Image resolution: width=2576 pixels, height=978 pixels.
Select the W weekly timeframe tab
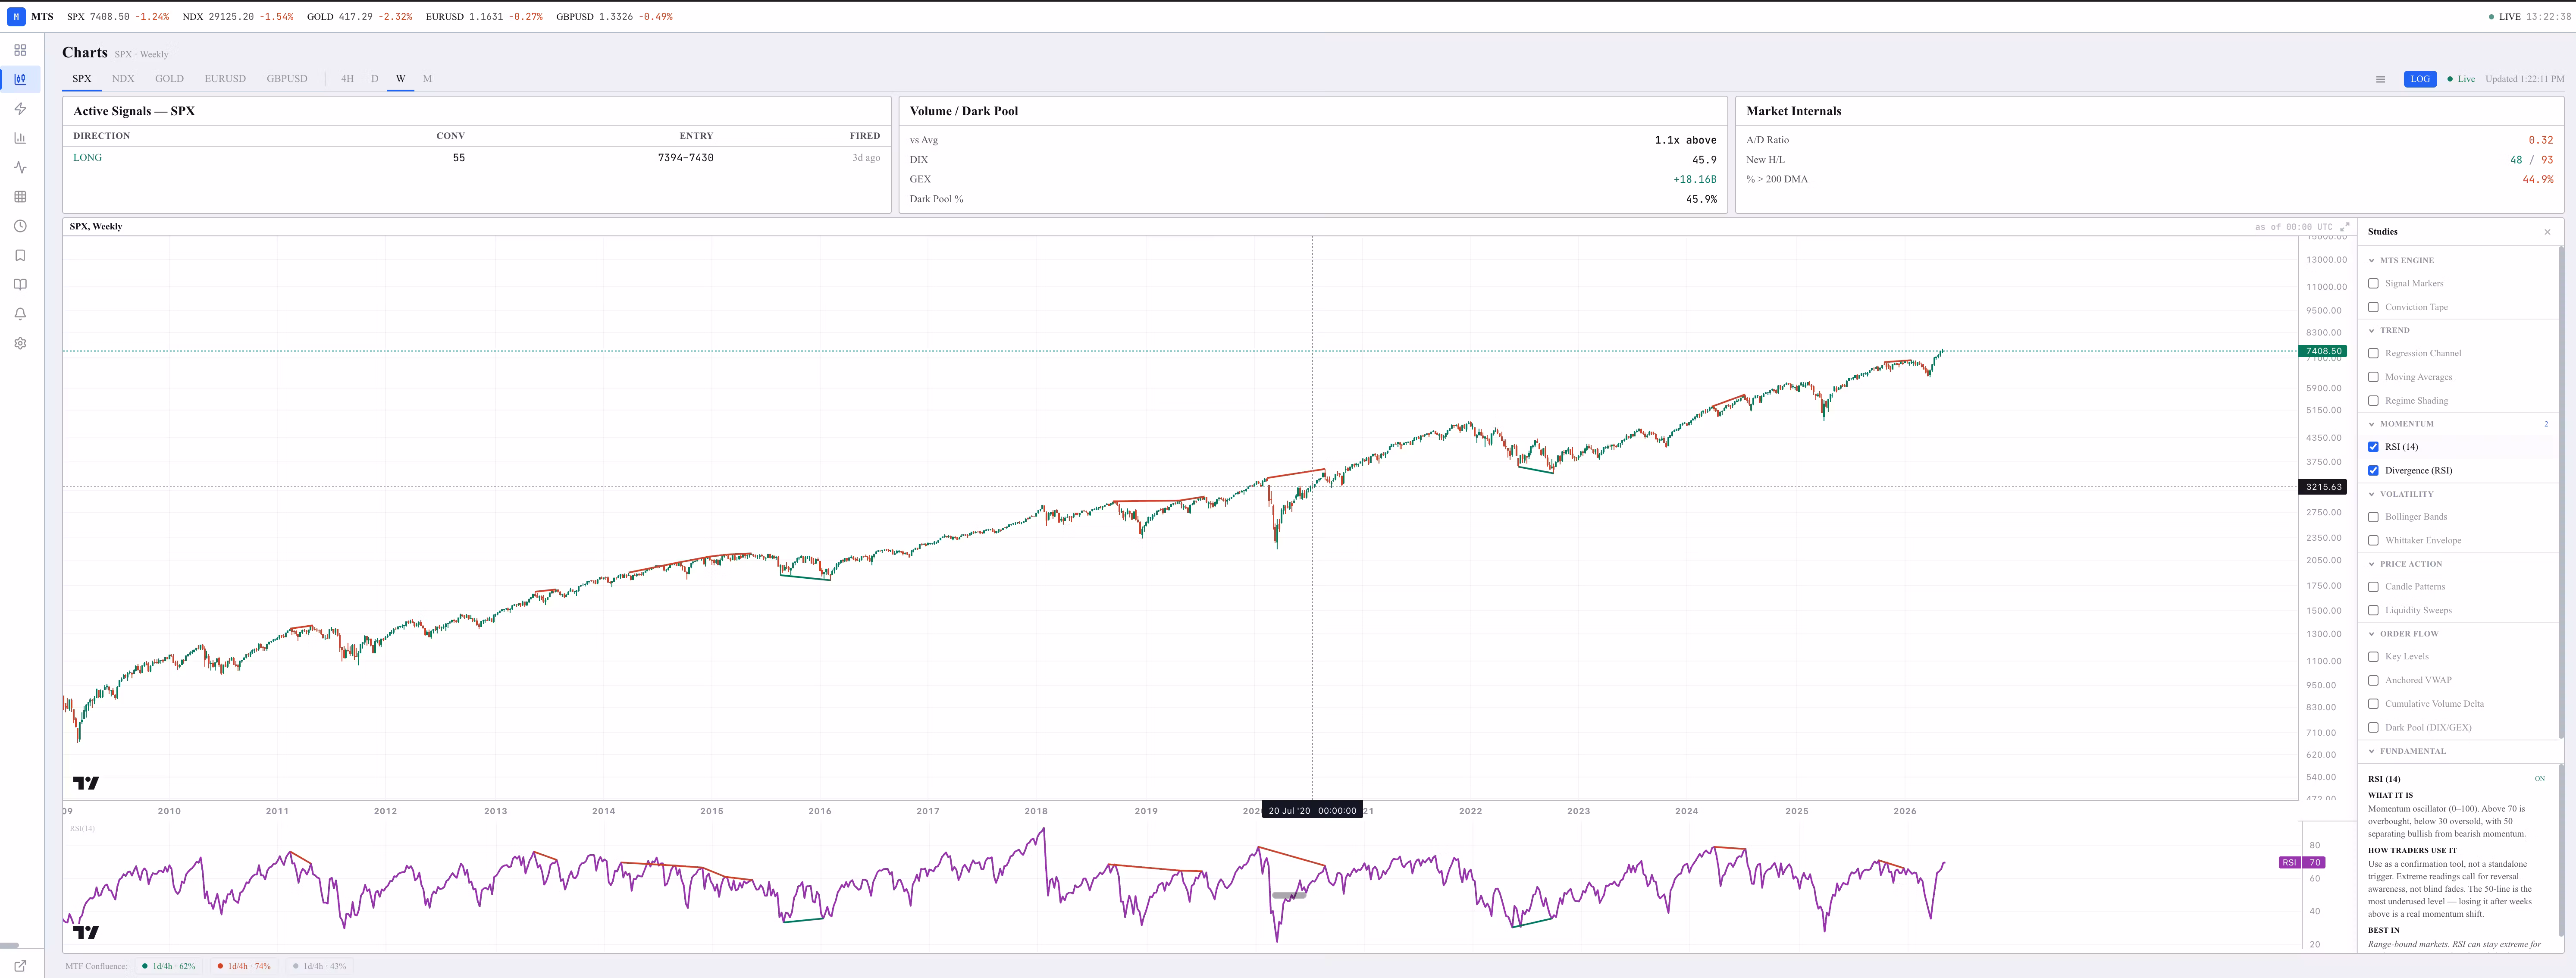click(x=401, y=79)
